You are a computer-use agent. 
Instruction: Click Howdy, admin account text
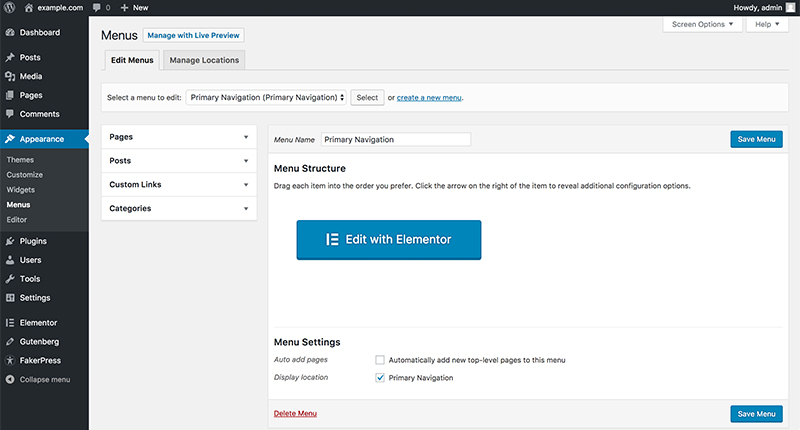(758, 8)
